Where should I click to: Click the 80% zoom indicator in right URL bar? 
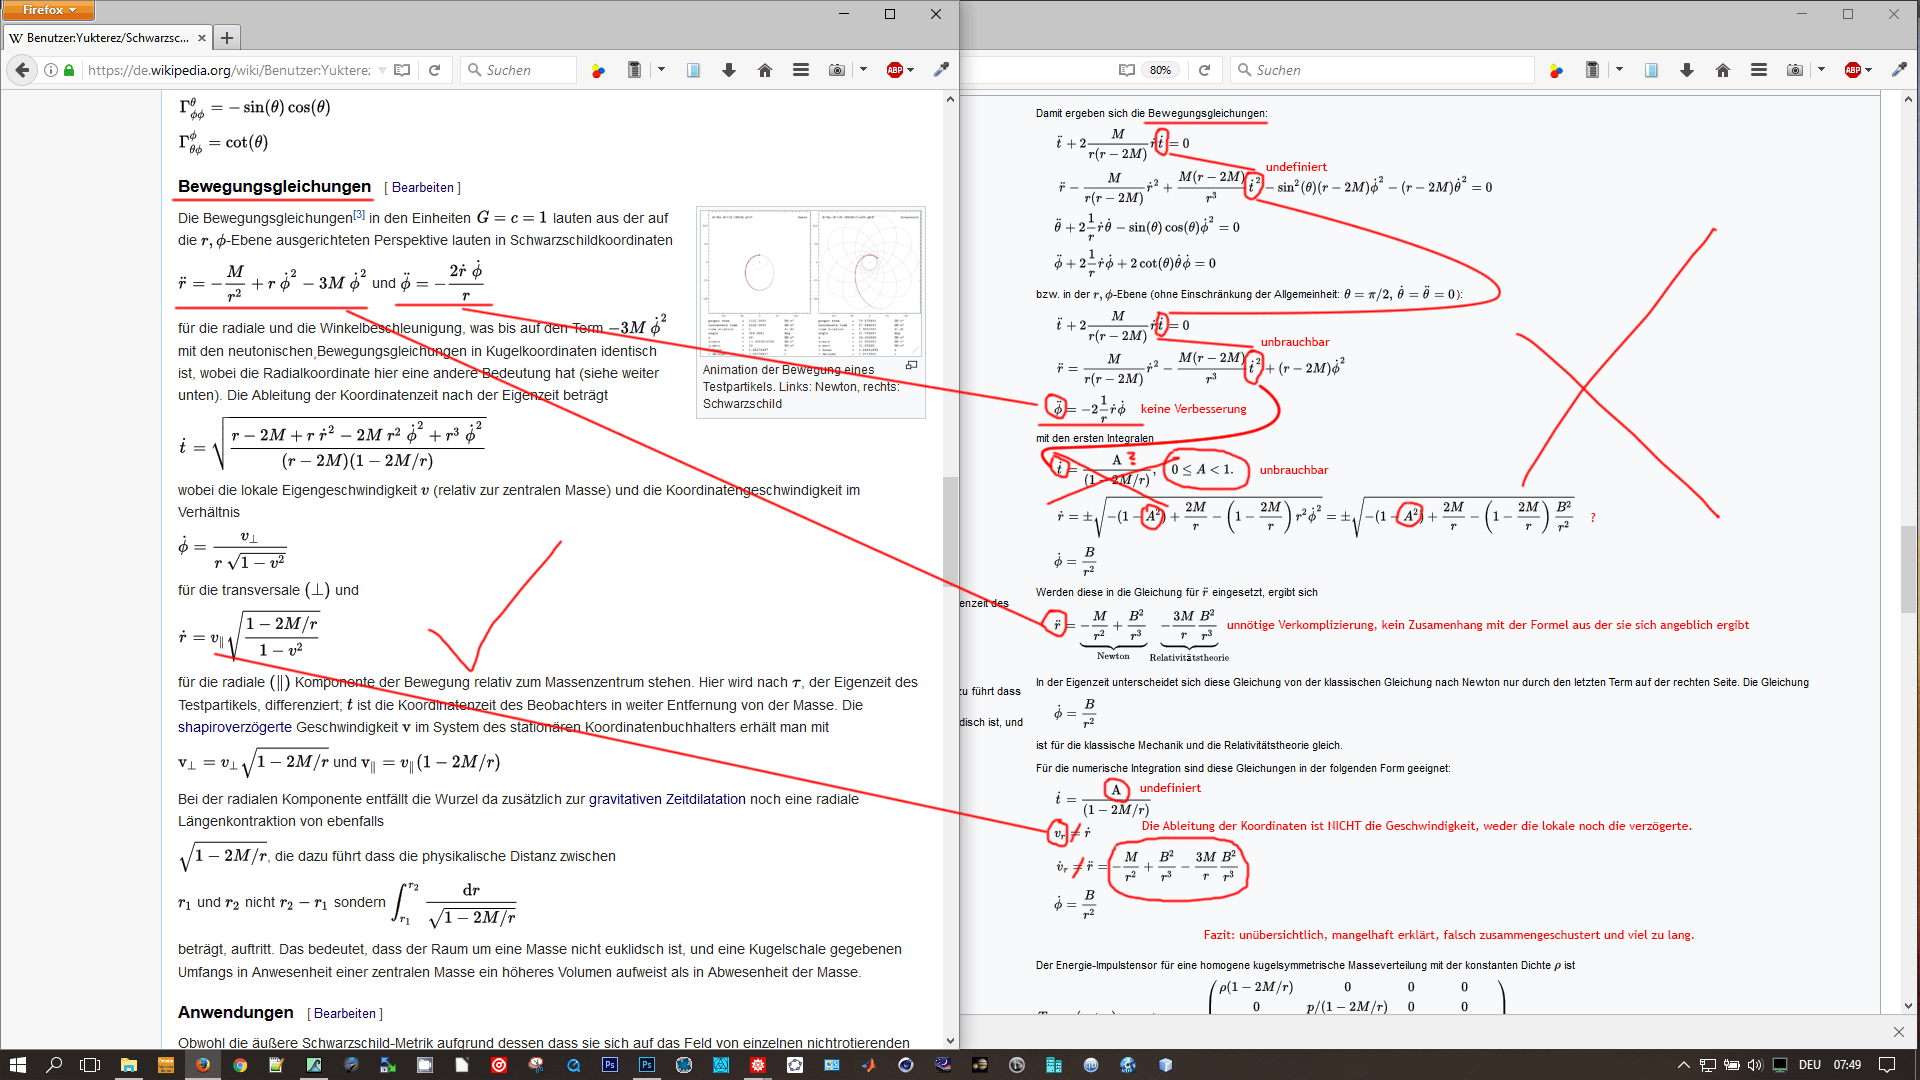(x=1160, y=70)
